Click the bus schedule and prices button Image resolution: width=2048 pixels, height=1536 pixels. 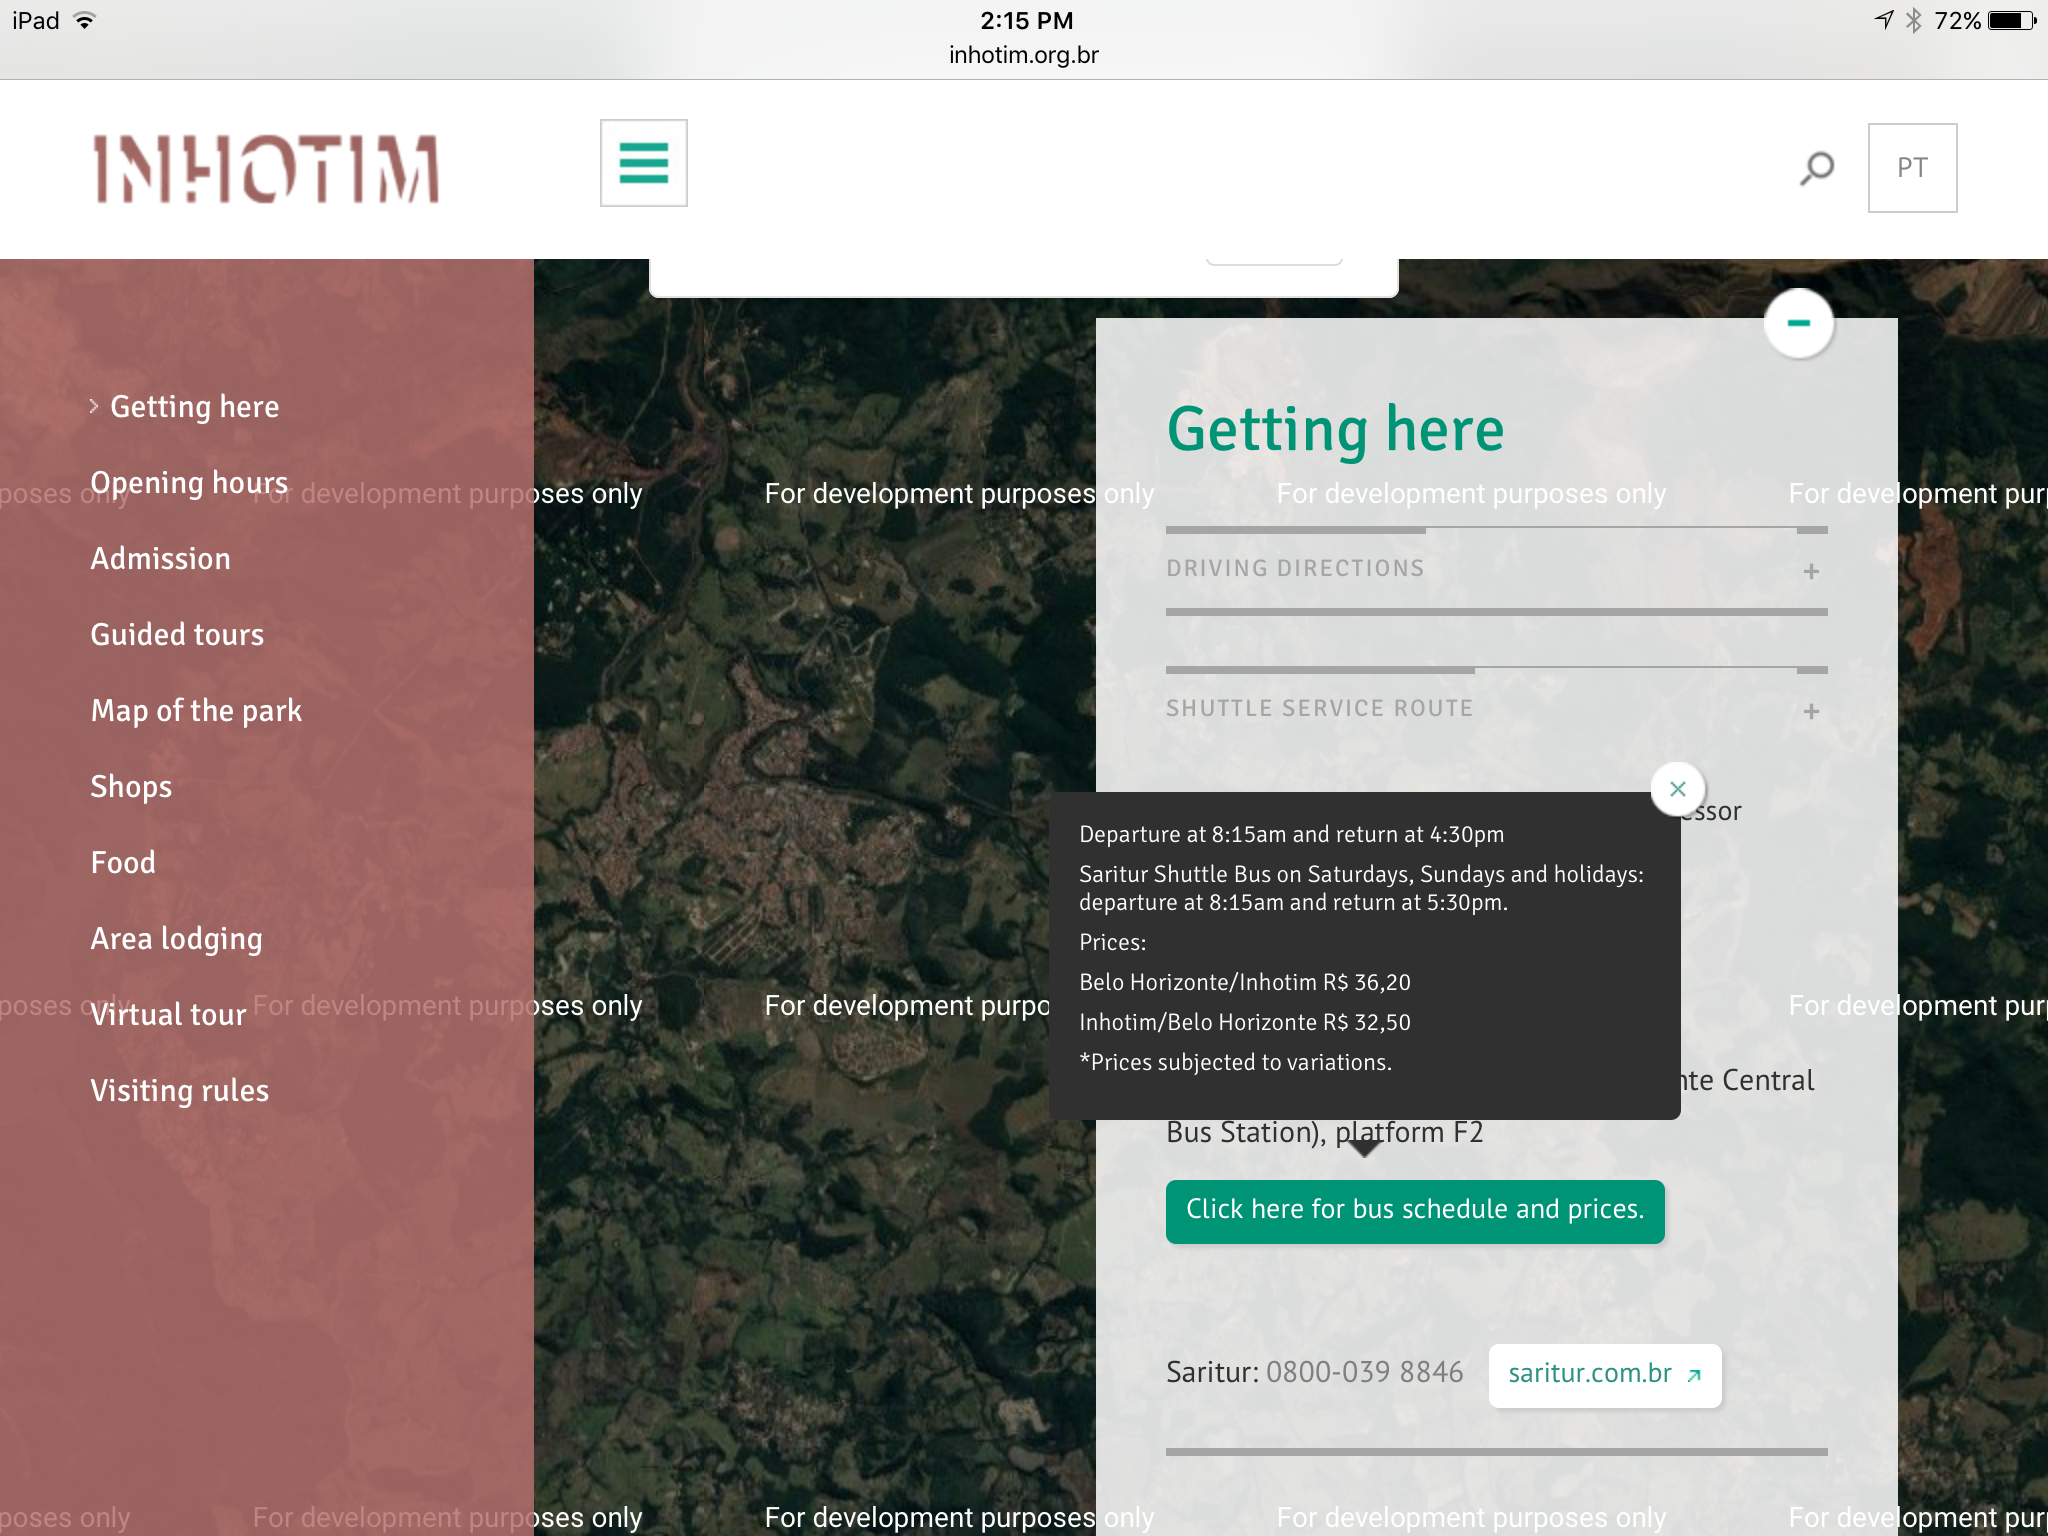(1415, 1211)
